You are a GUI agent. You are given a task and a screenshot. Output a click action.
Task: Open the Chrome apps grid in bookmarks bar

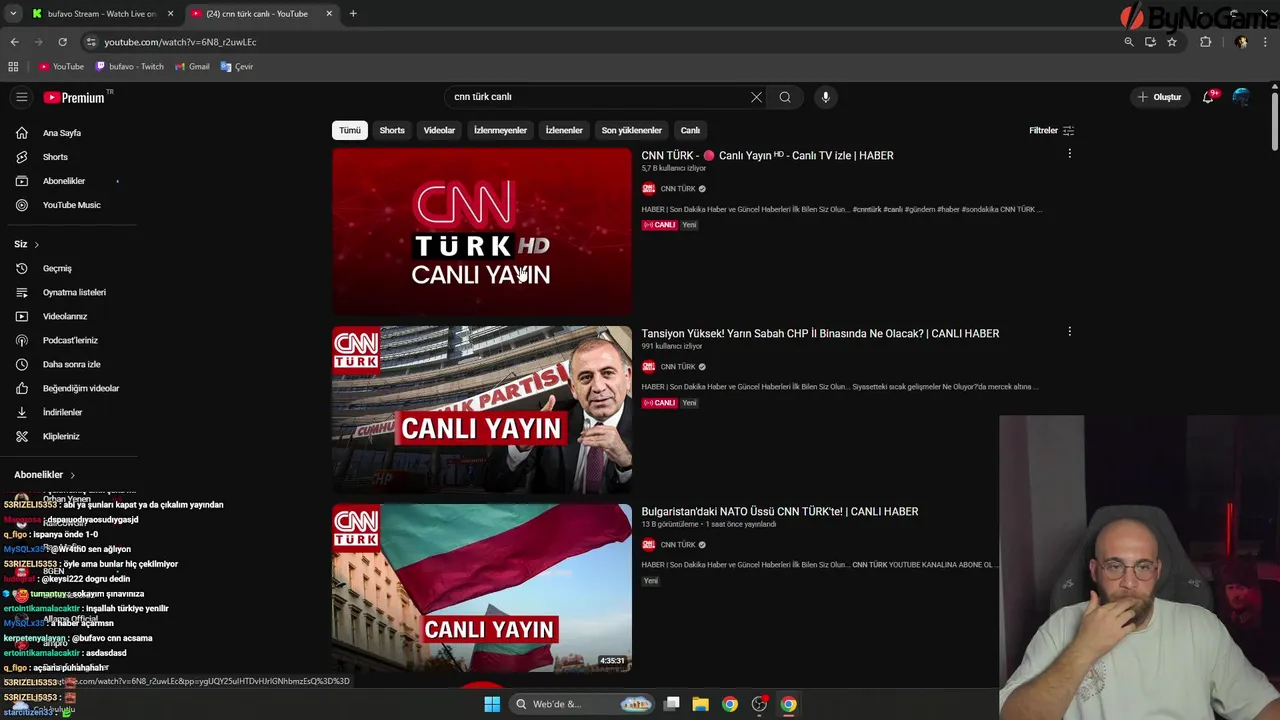[x=13, y=67]
